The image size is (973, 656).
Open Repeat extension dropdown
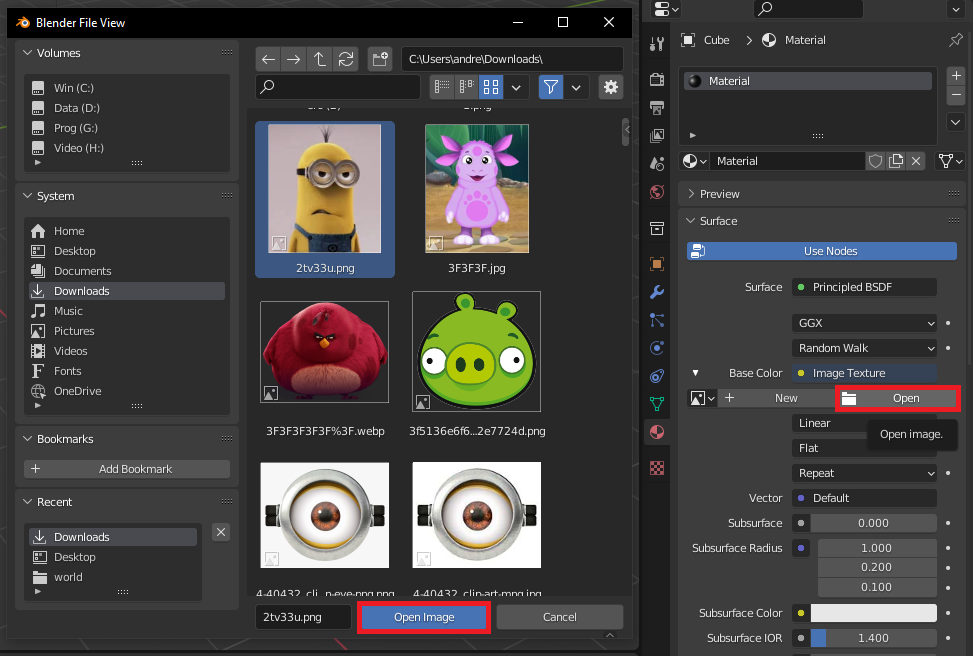coord(864,473)
